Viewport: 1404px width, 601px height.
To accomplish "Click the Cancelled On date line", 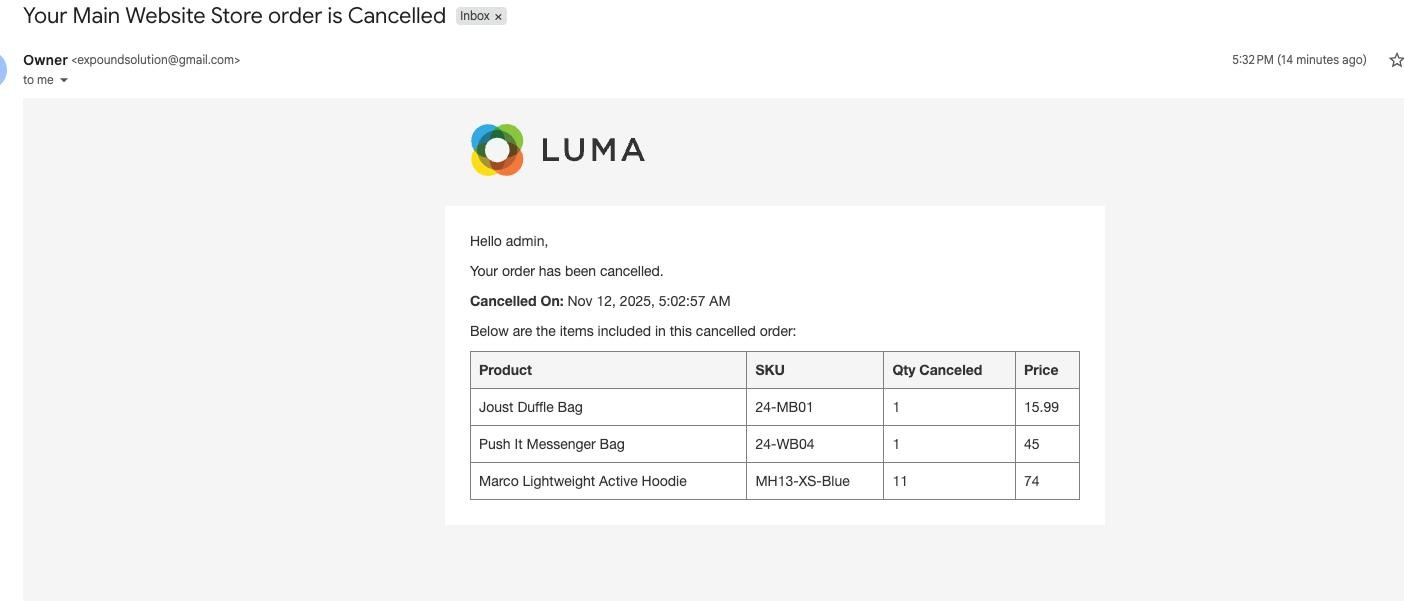I will (600, 301).
